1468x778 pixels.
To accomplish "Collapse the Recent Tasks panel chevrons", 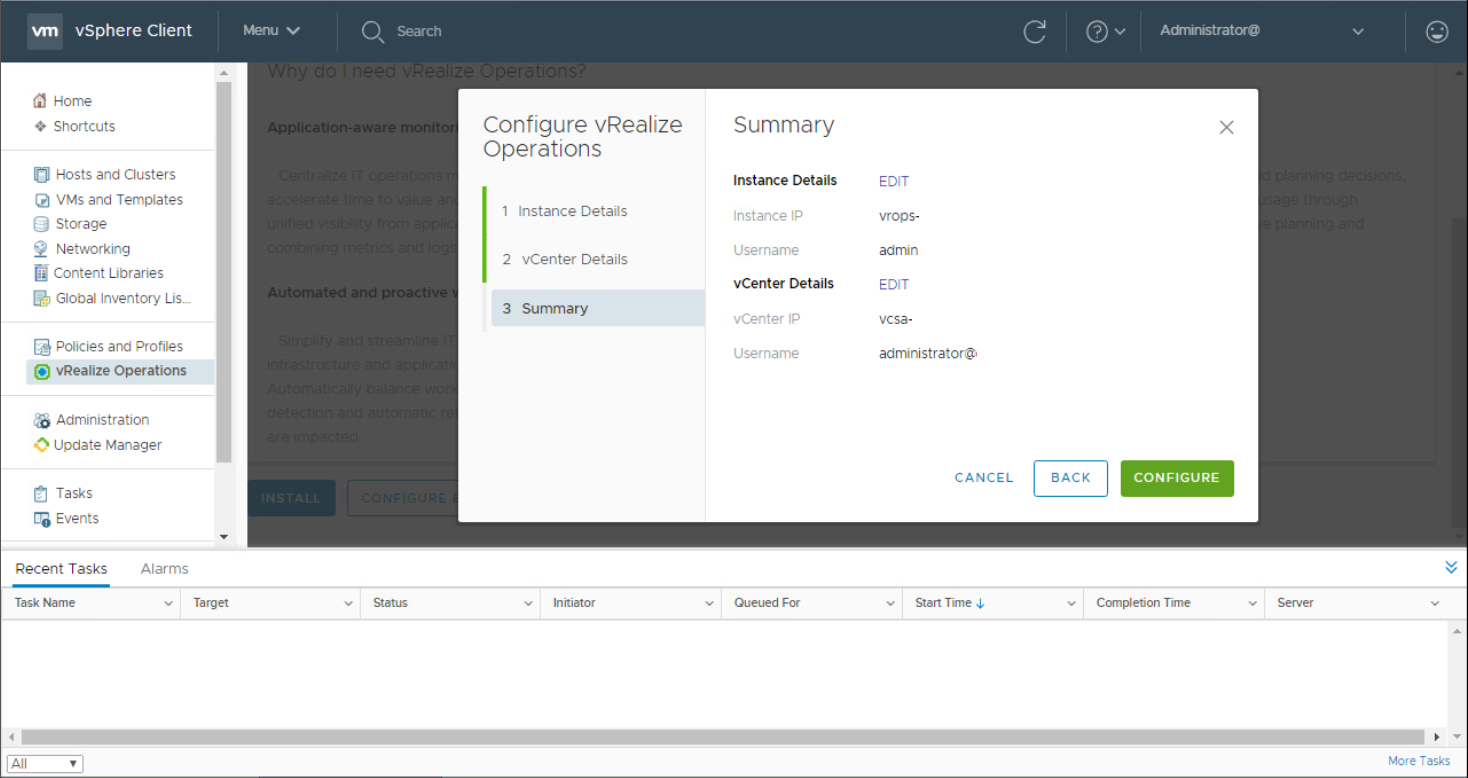I will [x=1451, y=568].
